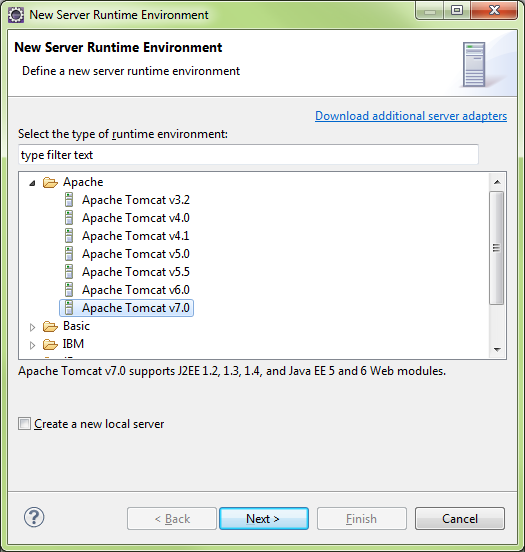
Task: Open Download additional server adapters link
Action: 411,116
